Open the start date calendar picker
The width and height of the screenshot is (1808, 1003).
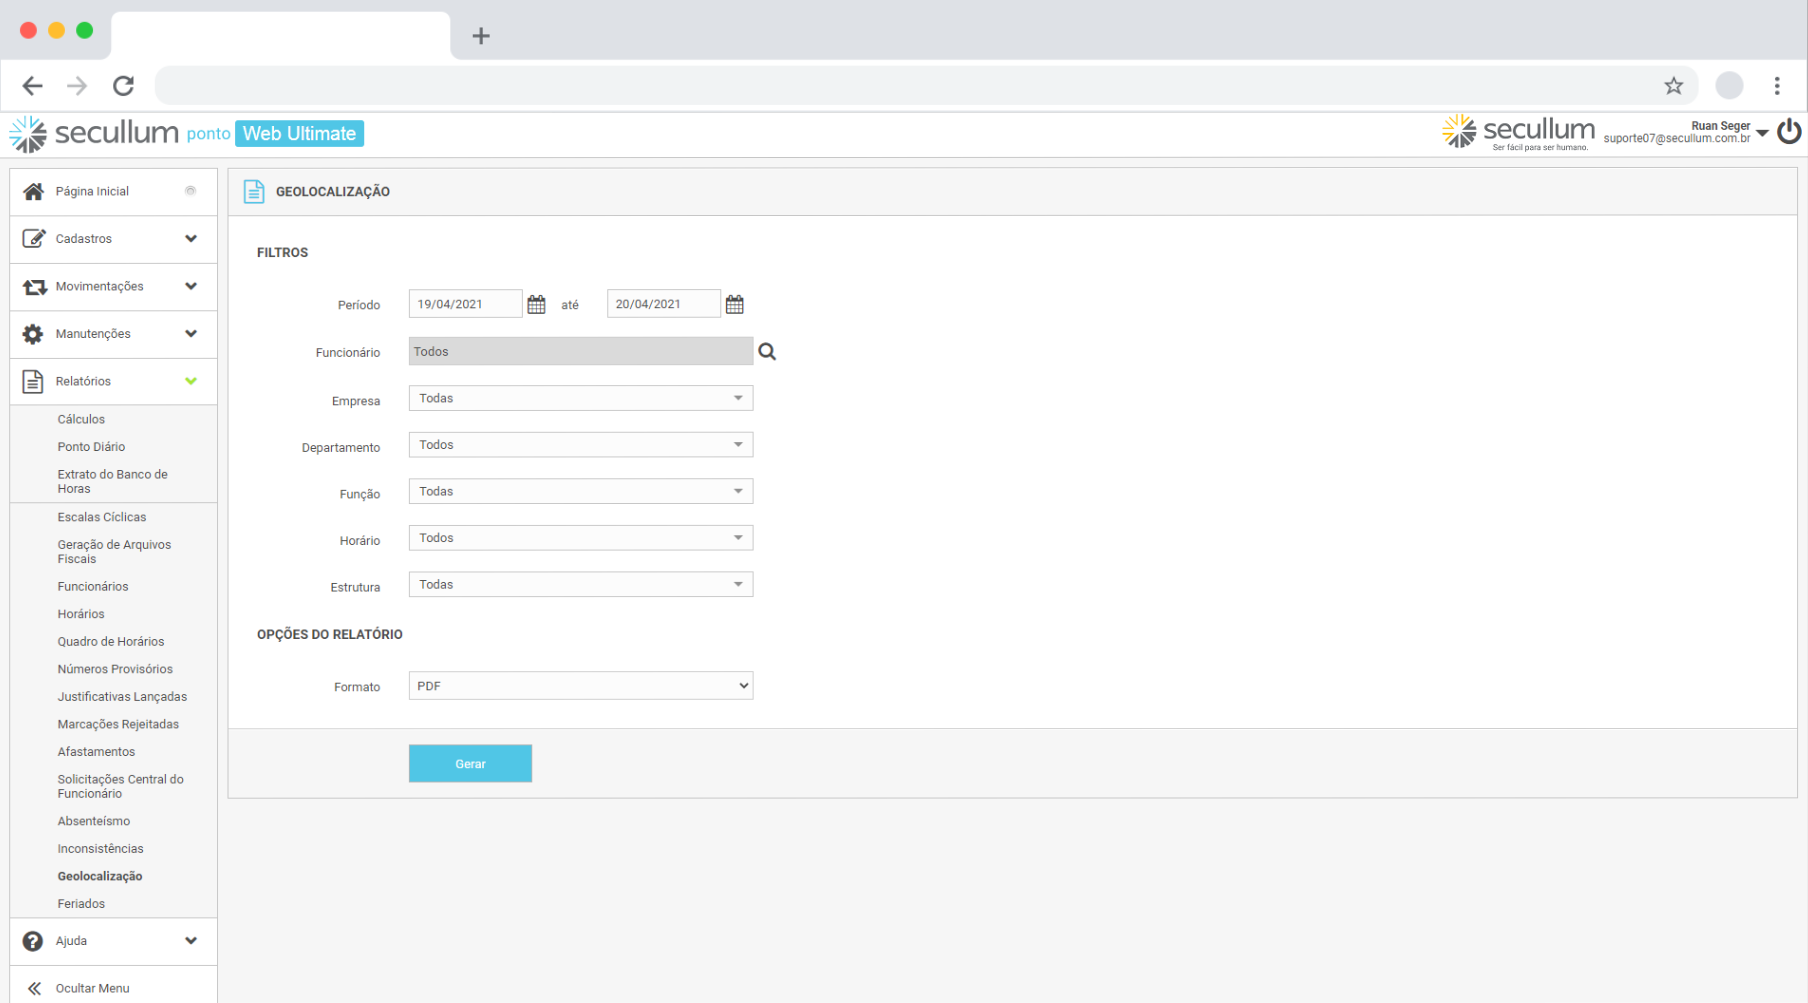click(x=536, y=305)
